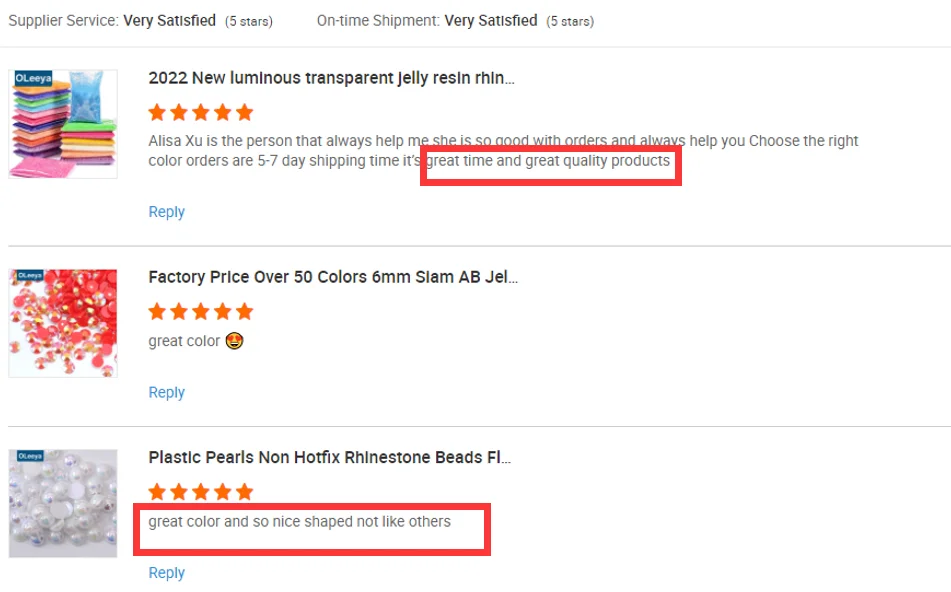The height and width of the screenshot is (592, 951).
Task: Click the star rating of the jelly resin review
Action: (x=200, y=112)
